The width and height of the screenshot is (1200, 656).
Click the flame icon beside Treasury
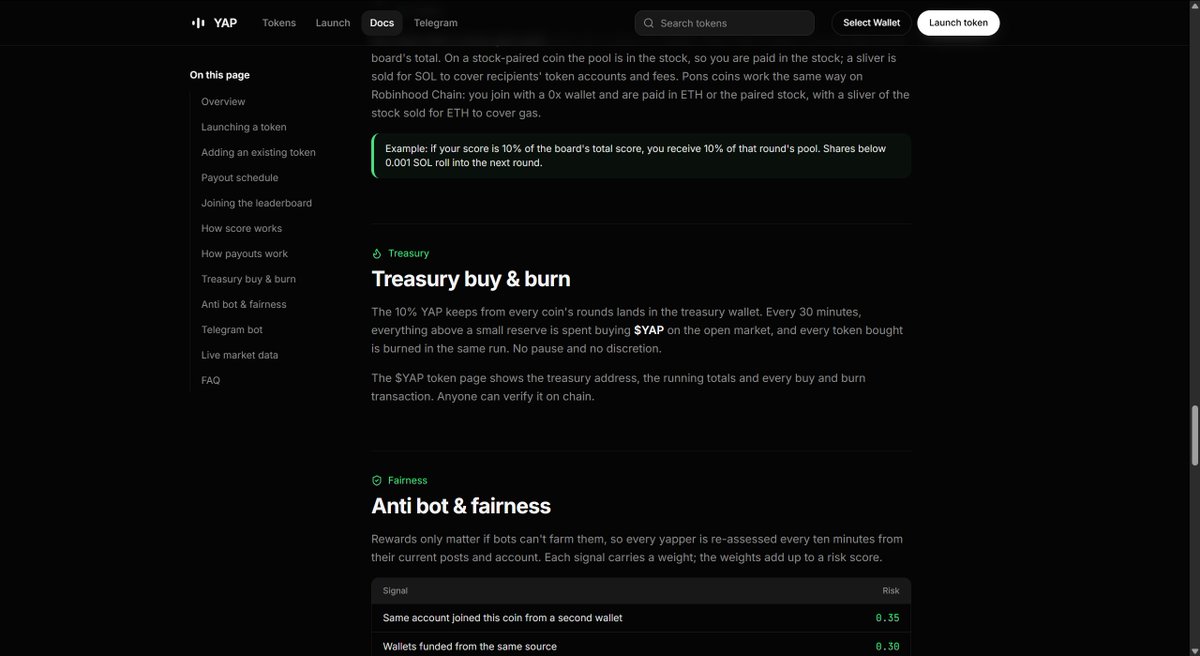[377, 254]
